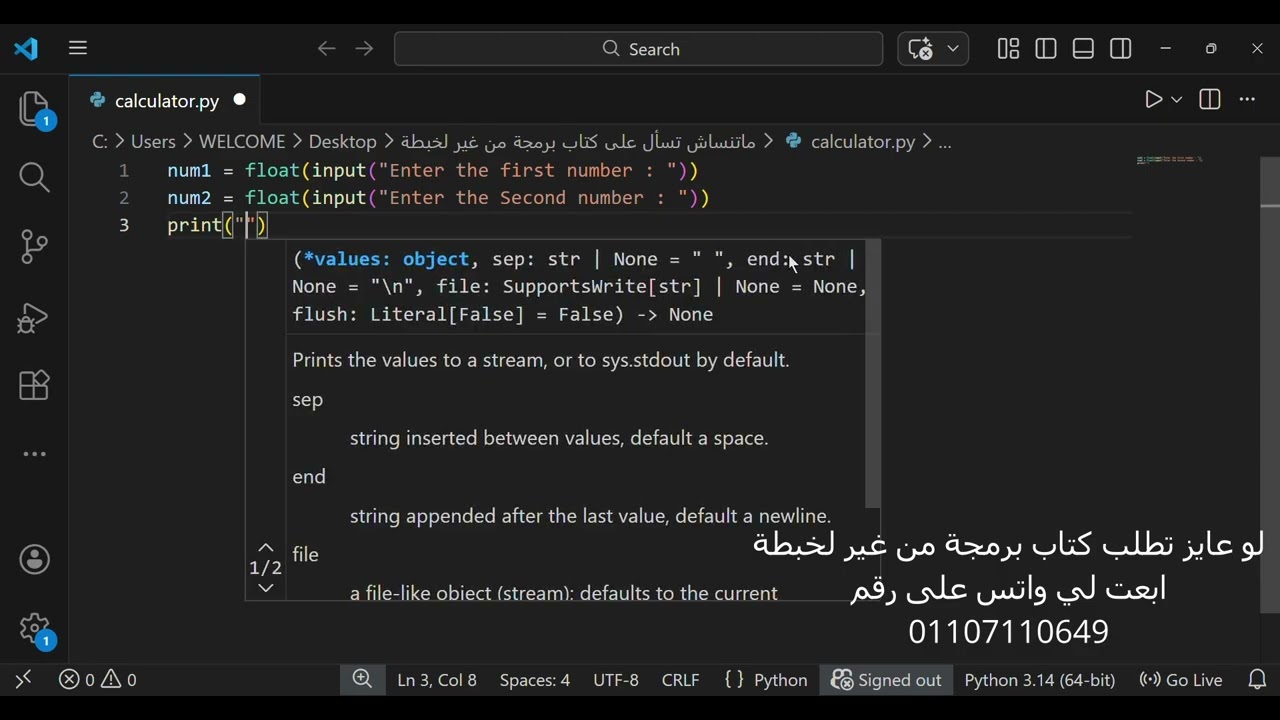Click the num2 variable on line 2
1280x720 pixels.
pyautogui.click(x=189, y=198)
